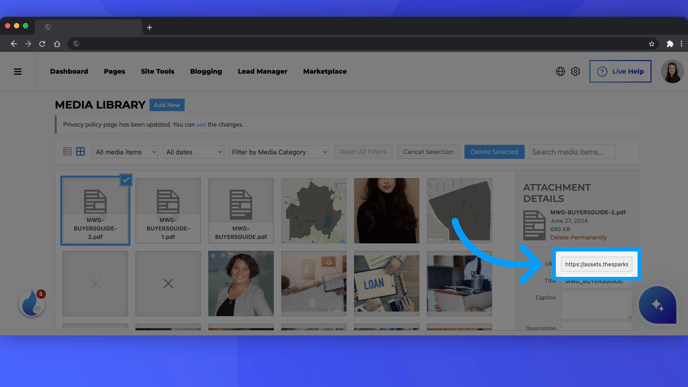The height and width of the screenshot is (387, 688).
Task: Click the Delete Permanently link
Action: point(578,237)
